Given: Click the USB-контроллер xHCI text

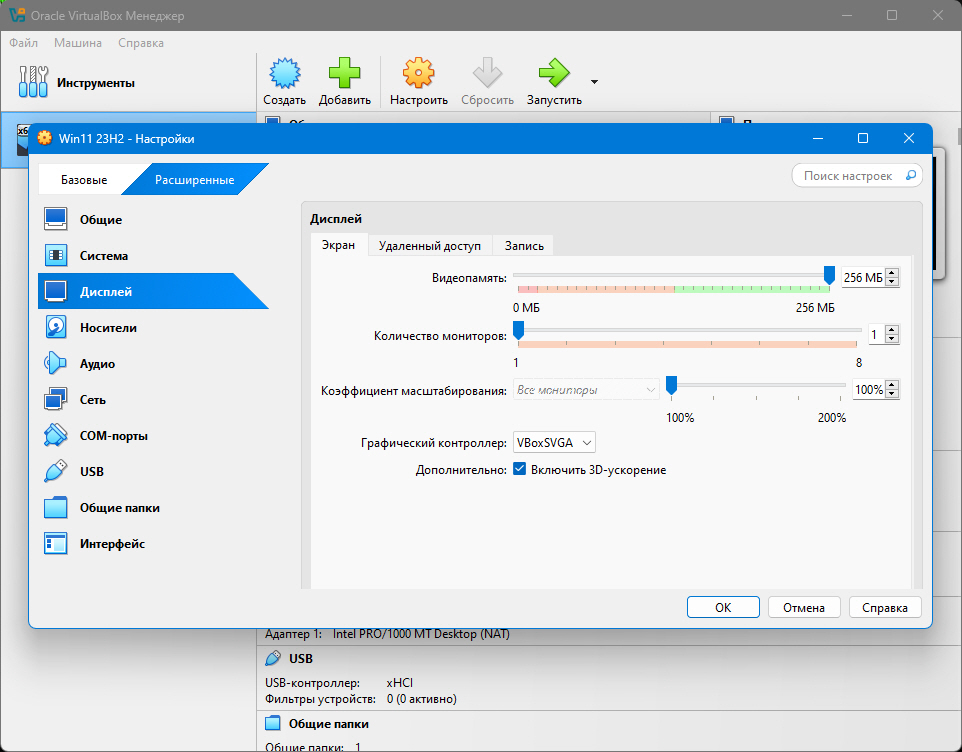Looking at the screenshot, I should 339,682.
